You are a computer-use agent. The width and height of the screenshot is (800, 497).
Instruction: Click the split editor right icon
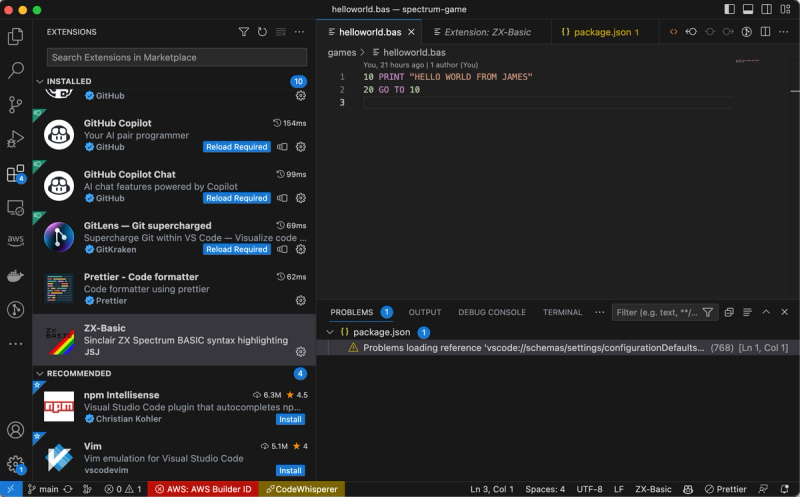pos(765,32)
